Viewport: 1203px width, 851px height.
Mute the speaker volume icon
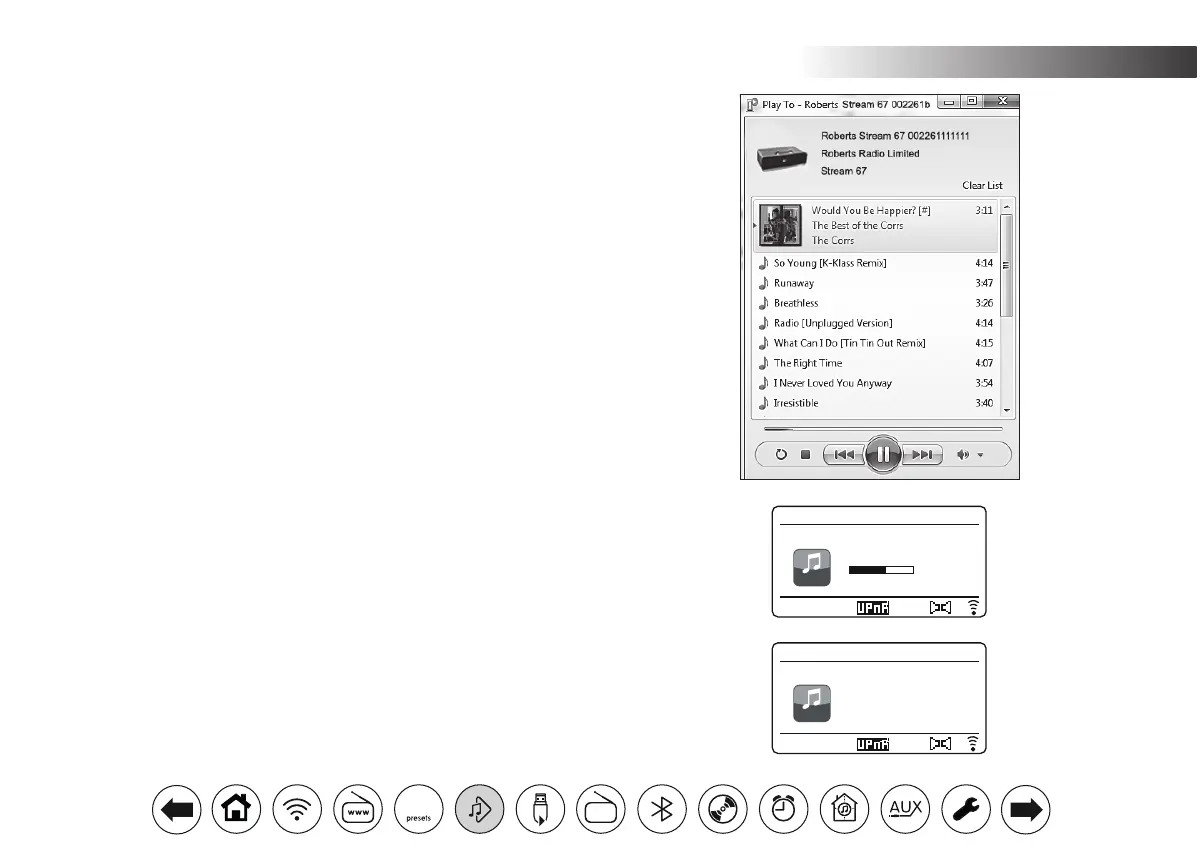point(963,455)
